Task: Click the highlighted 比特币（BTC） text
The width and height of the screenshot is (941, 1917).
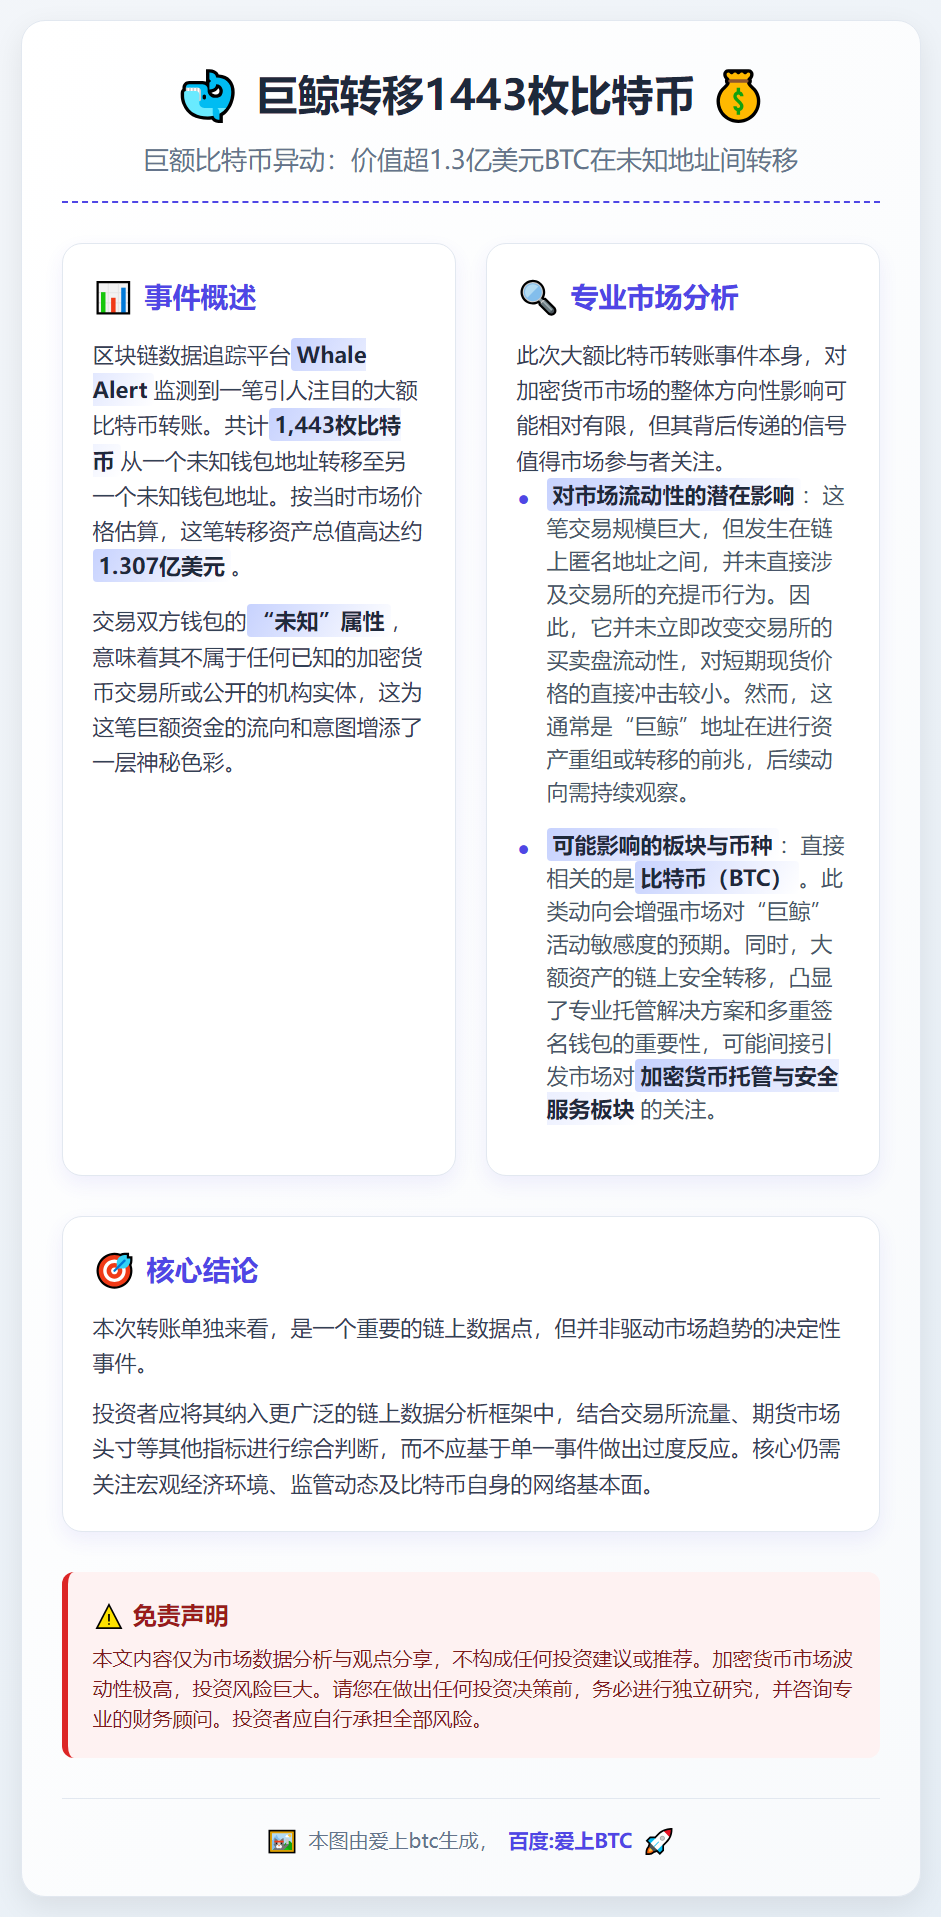Action: (x=716, y=879)
